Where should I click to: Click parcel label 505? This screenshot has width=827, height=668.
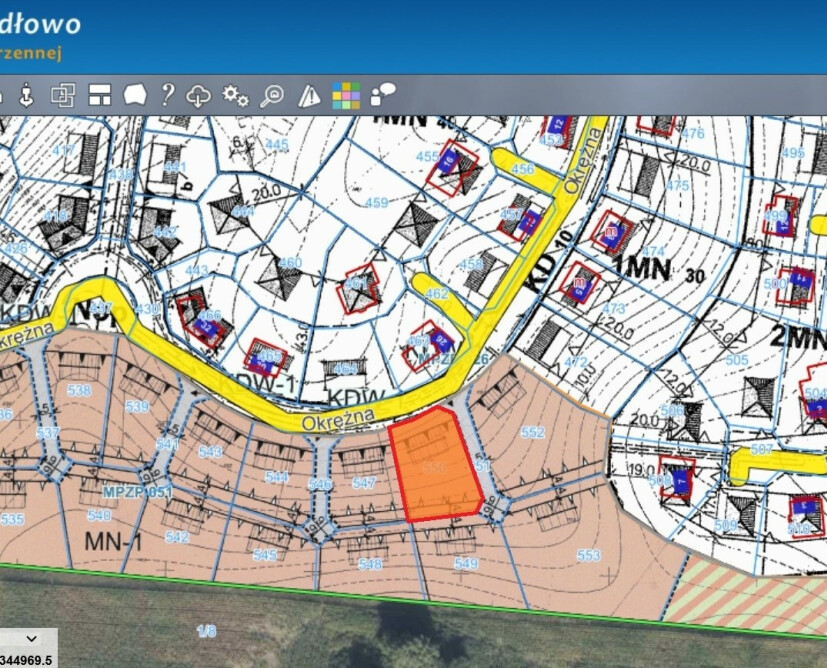[737, 360]
